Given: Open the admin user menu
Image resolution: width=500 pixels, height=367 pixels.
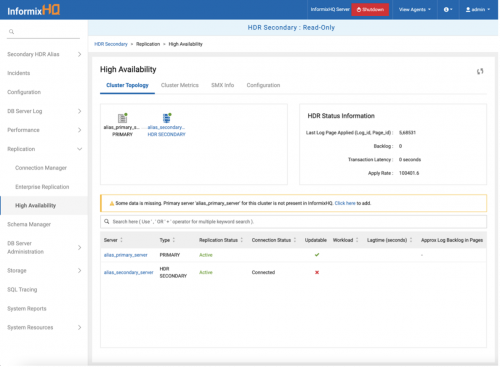Looking at the screenshot, I should (x=478, y=10).
